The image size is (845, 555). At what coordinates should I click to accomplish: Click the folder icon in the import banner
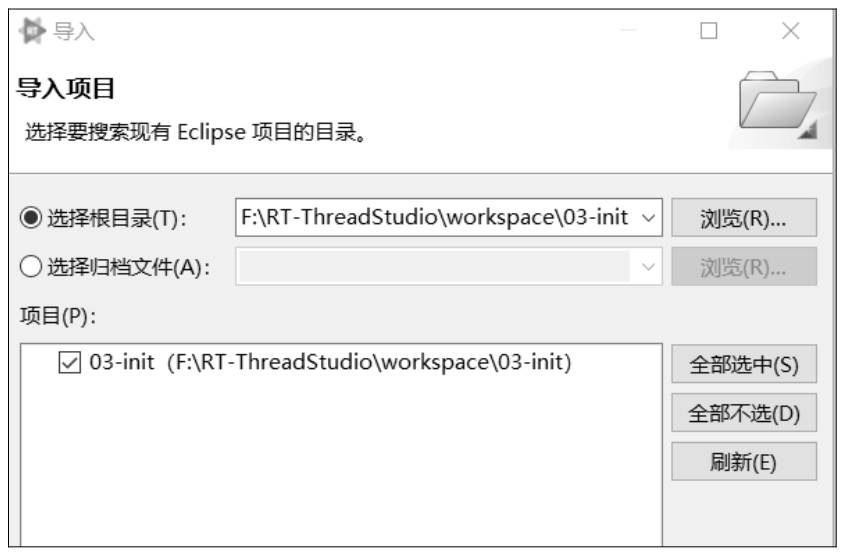776,106
